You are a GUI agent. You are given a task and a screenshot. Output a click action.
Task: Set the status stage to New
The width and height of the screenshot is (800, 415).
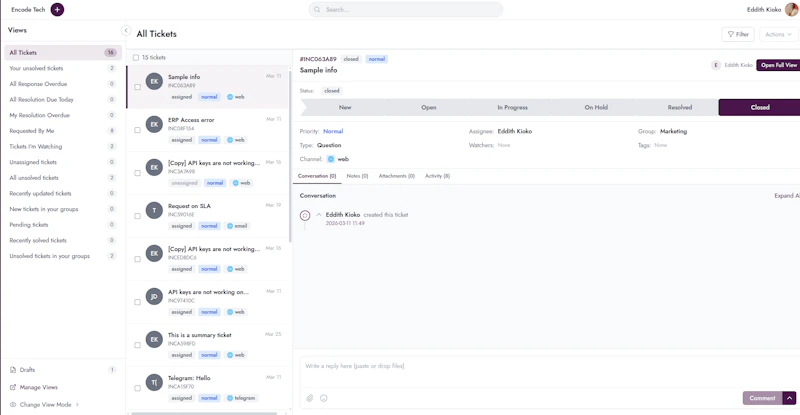pos(345,107)
